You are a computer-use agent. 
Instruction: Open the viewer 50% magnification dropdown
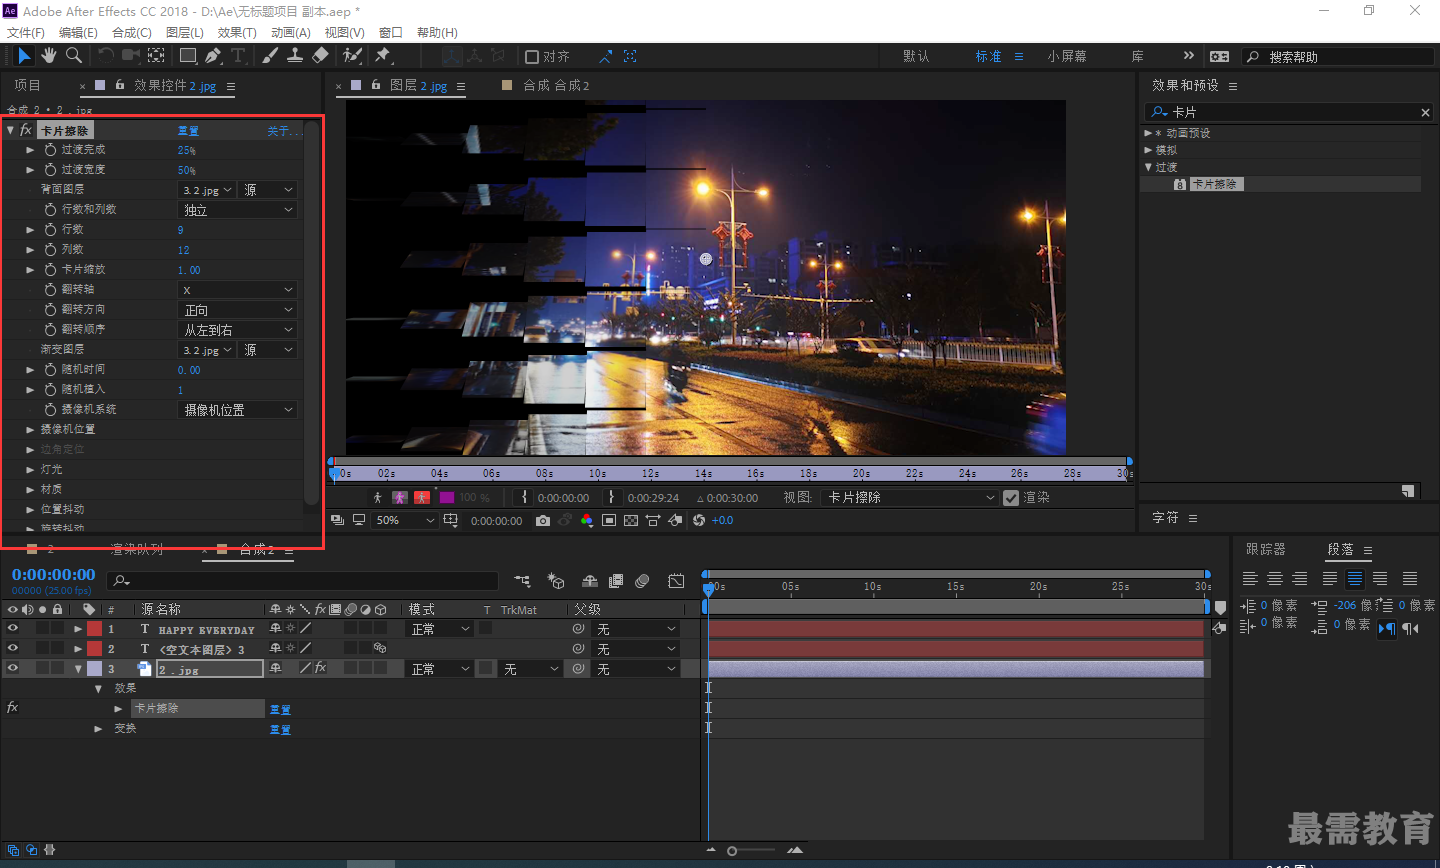pos(405,520)
